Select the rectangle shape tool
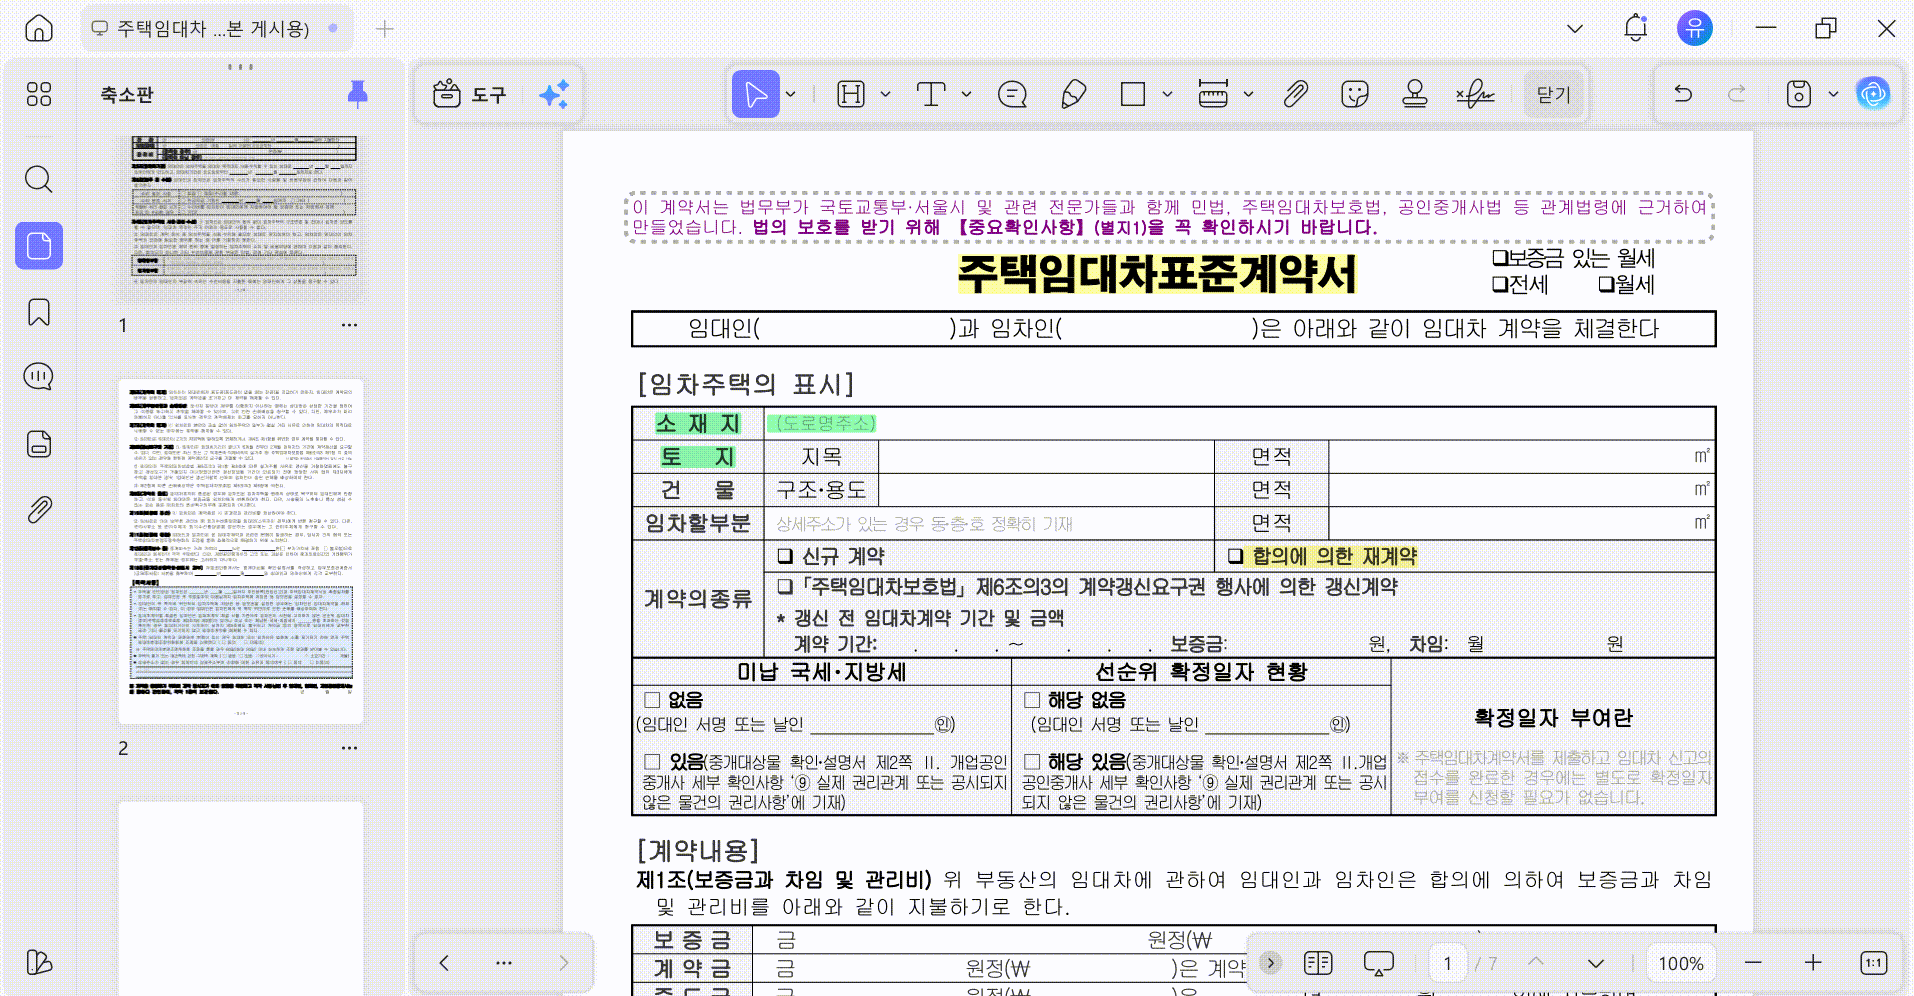Image resolution: width=1914 pixels, height=996 pixels. (1133, 94)
